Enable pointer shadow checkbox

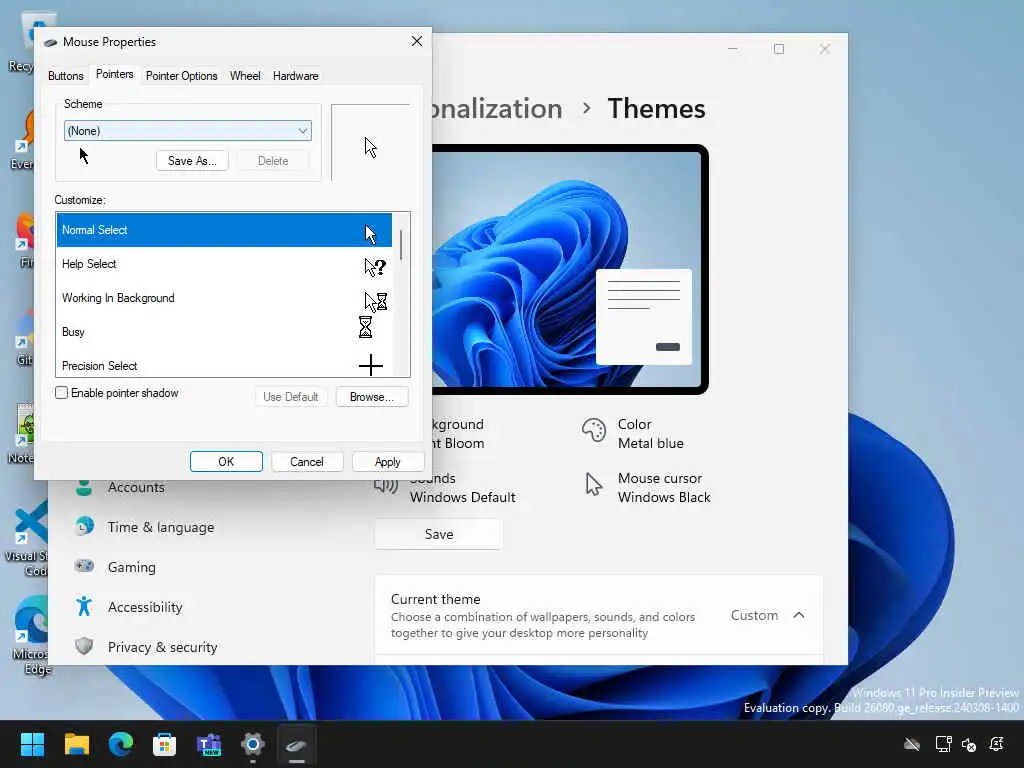[61, 392]
